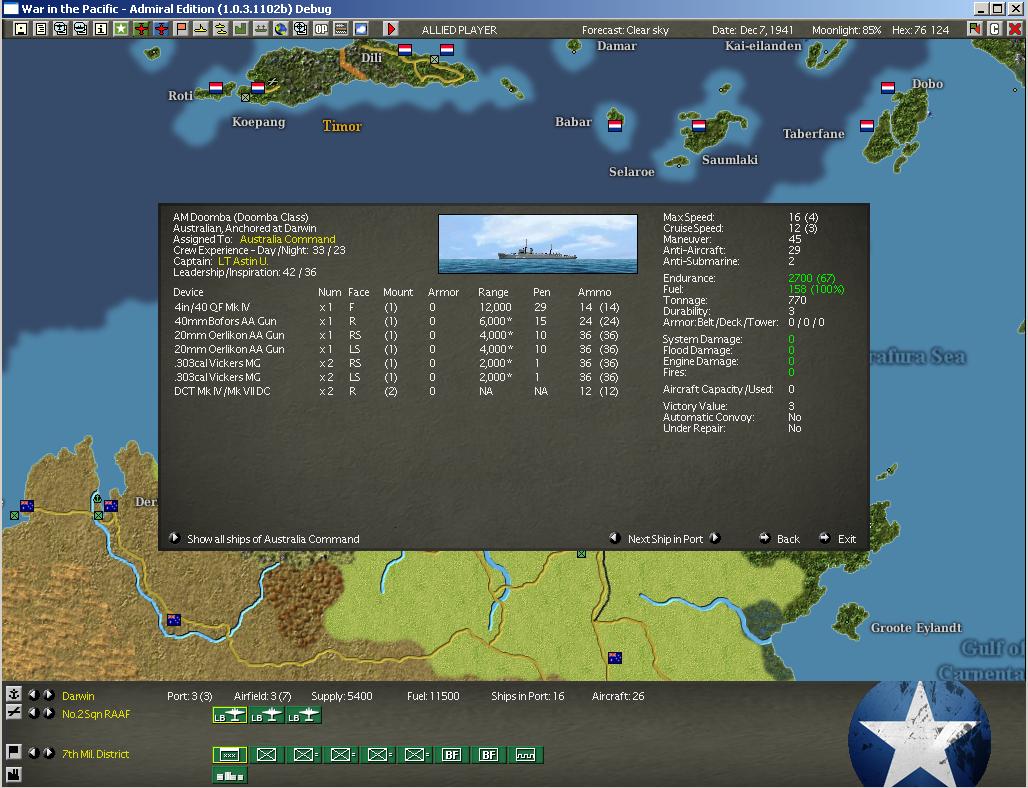Select the red plane on green toolbar icon
This screenshot has height=788, width=1028.
pyautogui.click(x=141, y=29)
